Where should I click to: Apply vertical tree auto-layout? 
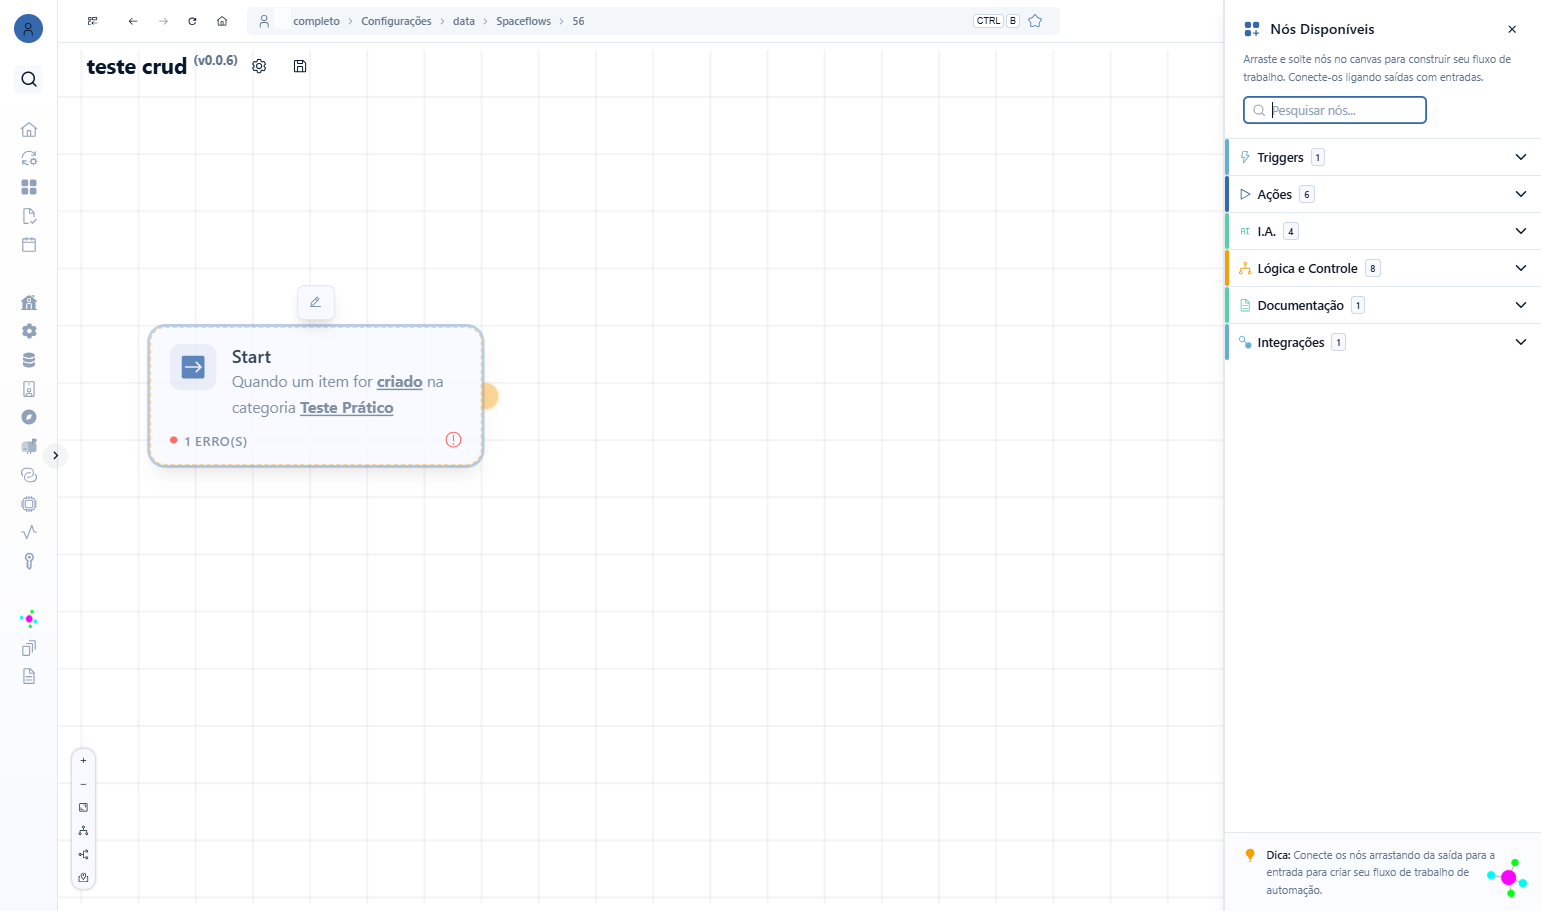[83, 831]
